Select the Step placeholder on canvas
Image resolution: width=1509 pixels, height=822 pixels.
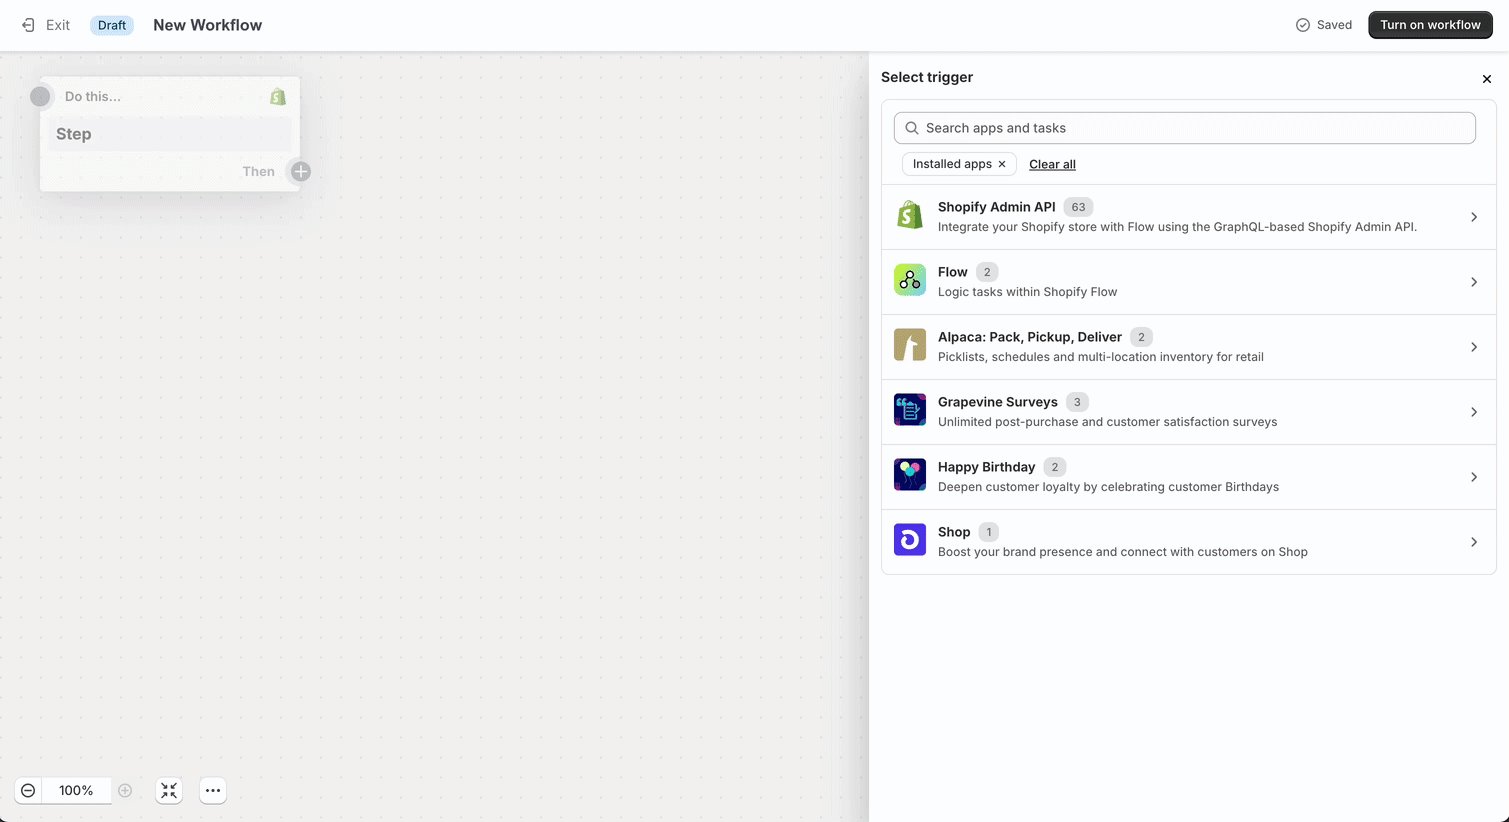170,134
